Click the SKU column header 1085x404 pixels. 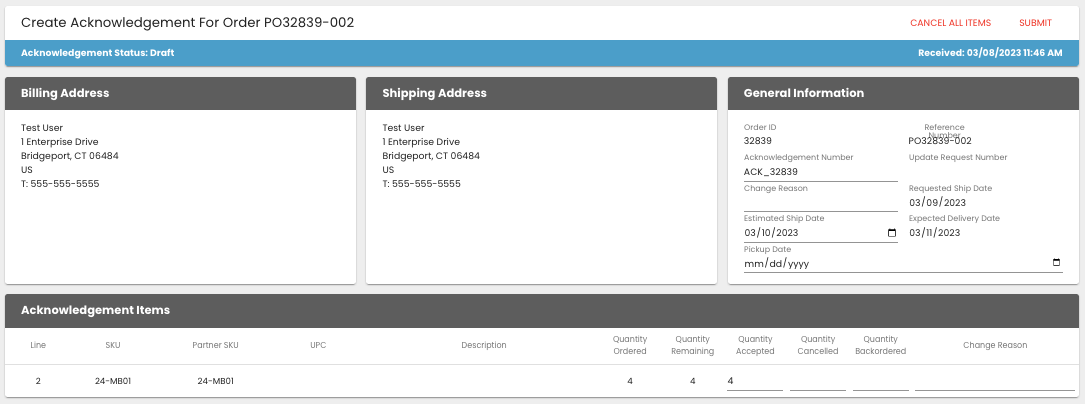click(113, 345)
